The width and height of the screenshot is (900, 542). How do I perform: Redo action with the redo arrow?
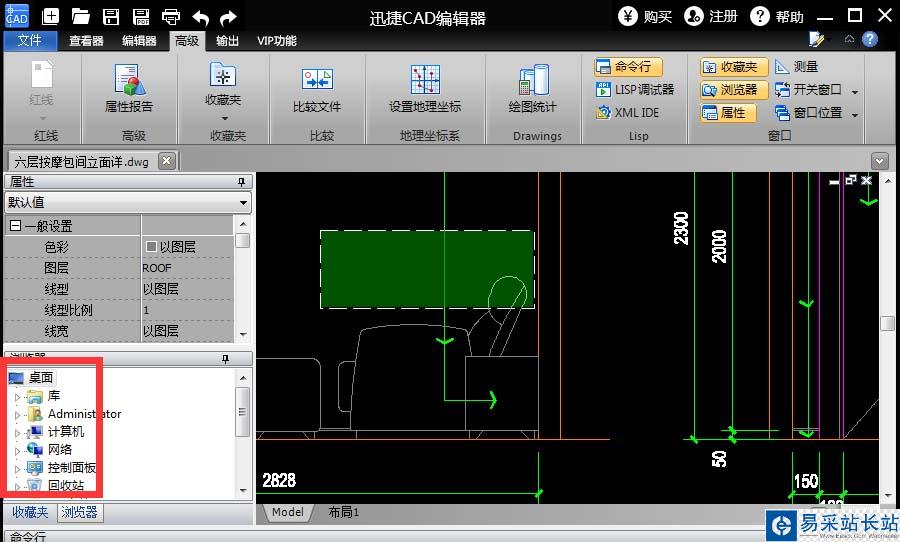pos(228,17)
